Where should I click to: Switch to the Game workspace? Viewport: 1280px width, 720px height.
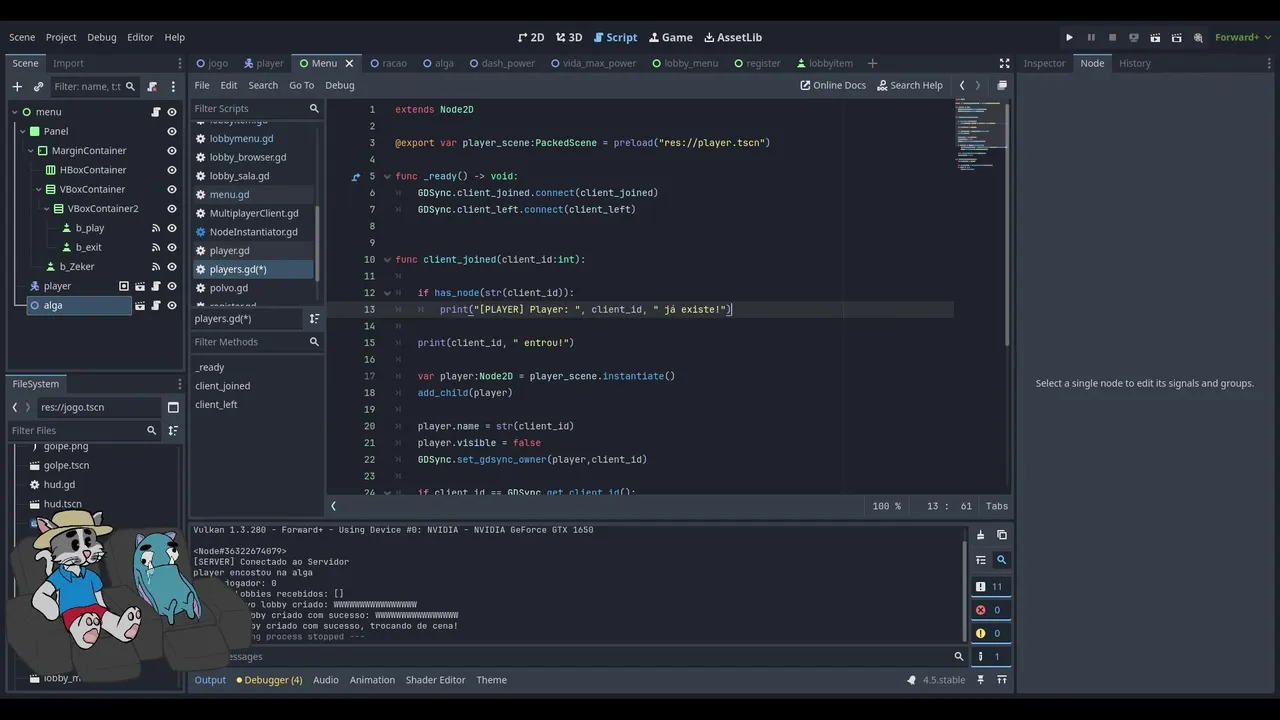pos(670,37)
